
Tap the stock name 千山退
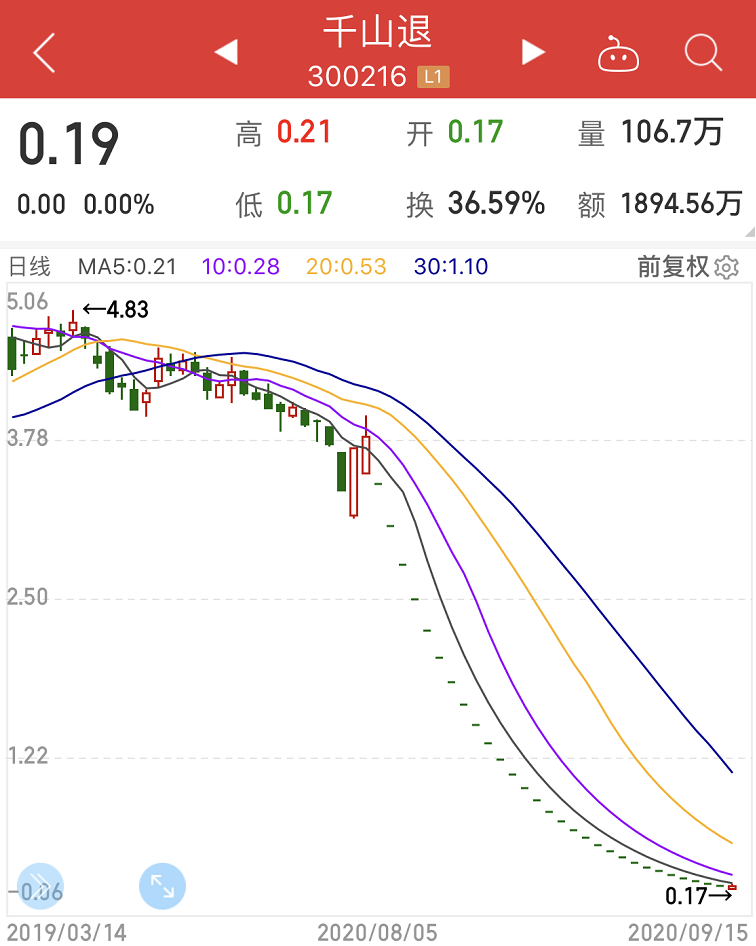pyautogui.click(x=377, y=32)
